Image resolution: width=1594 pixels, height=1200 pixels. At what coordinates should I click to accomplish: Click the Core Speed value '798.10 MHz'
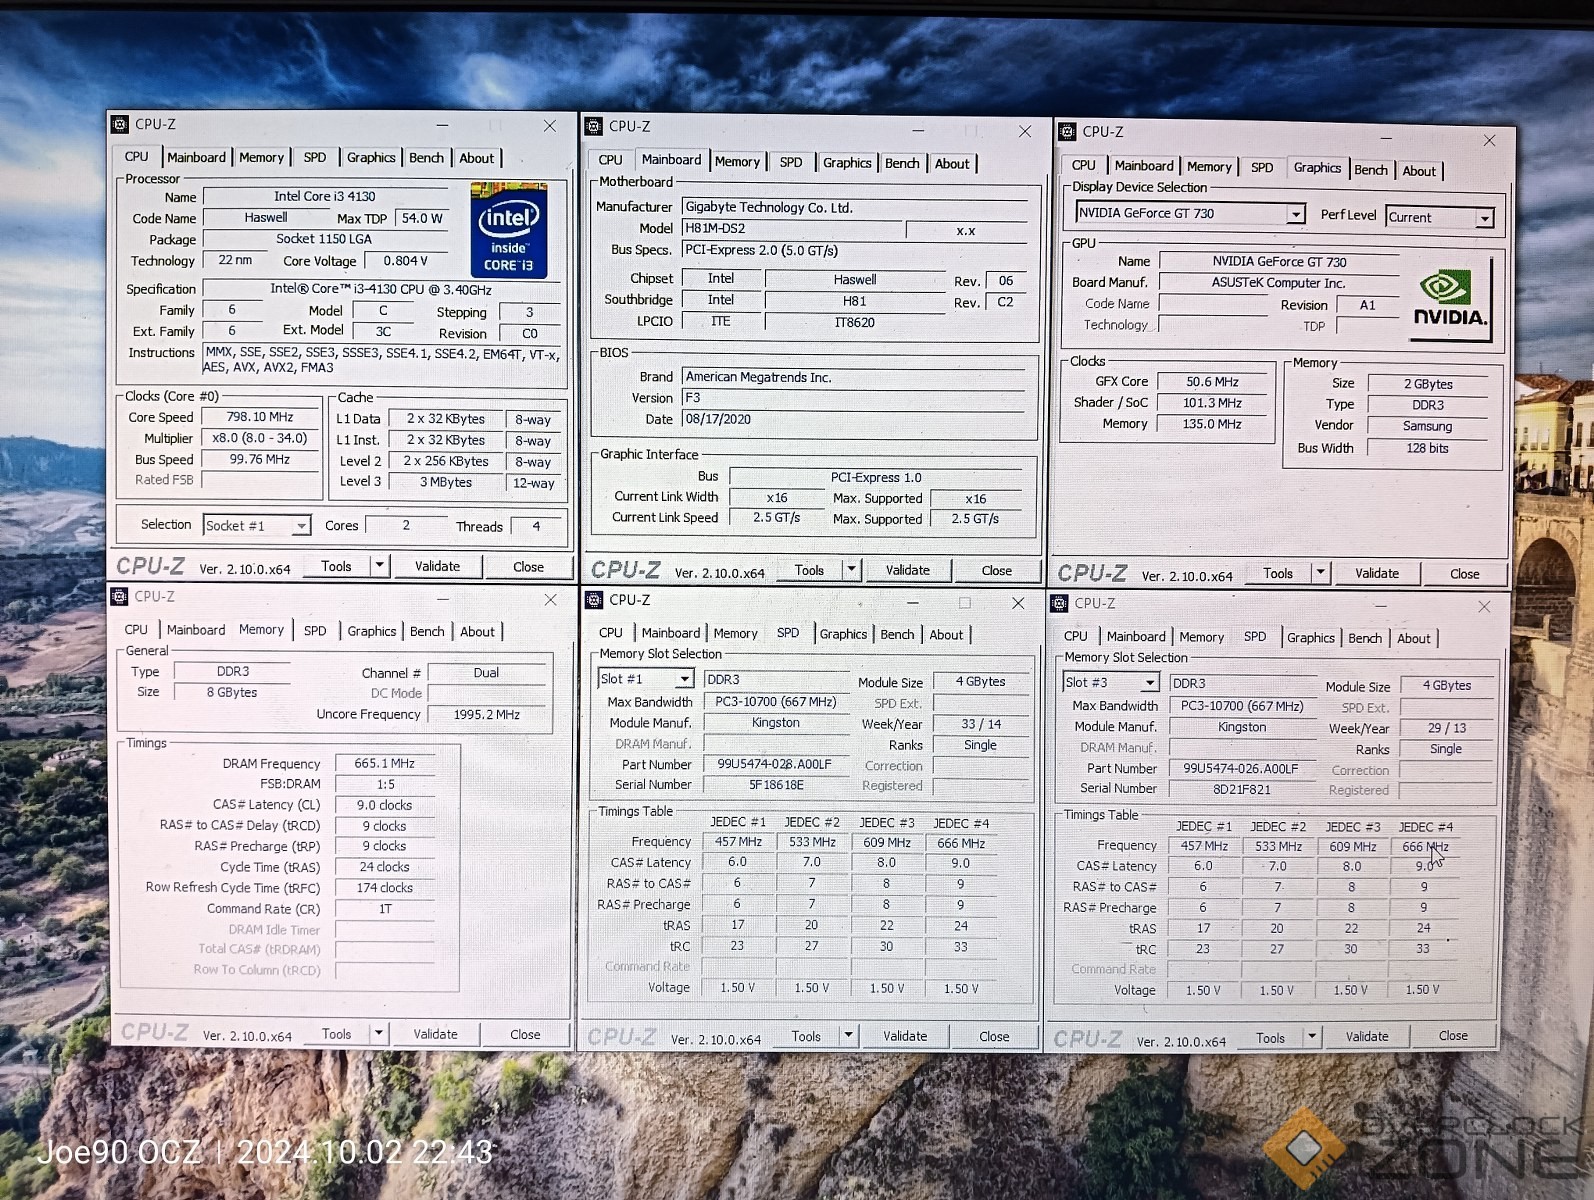[260, 417]
